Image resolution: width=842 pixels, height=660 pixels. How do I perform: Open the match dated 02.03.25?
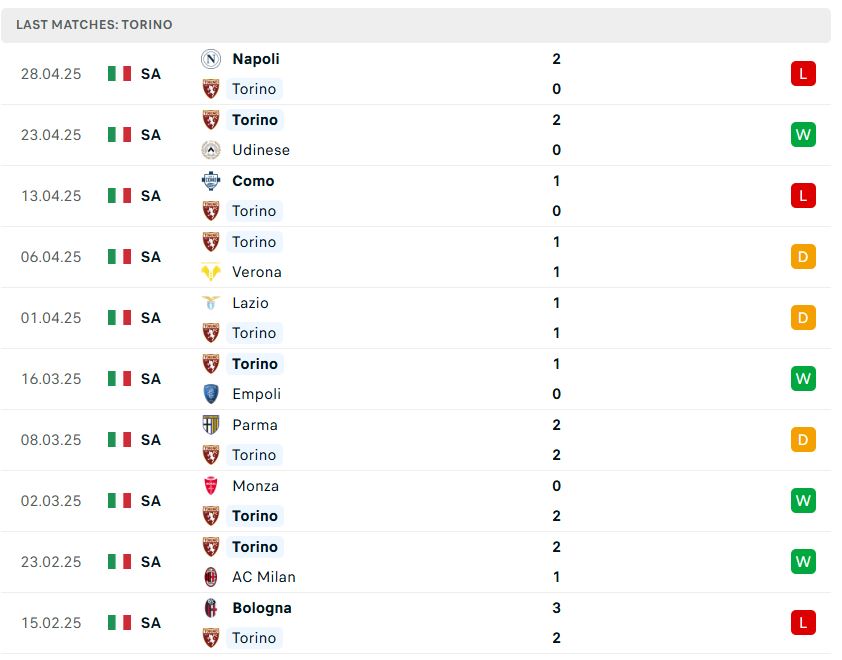click(416, 501)
